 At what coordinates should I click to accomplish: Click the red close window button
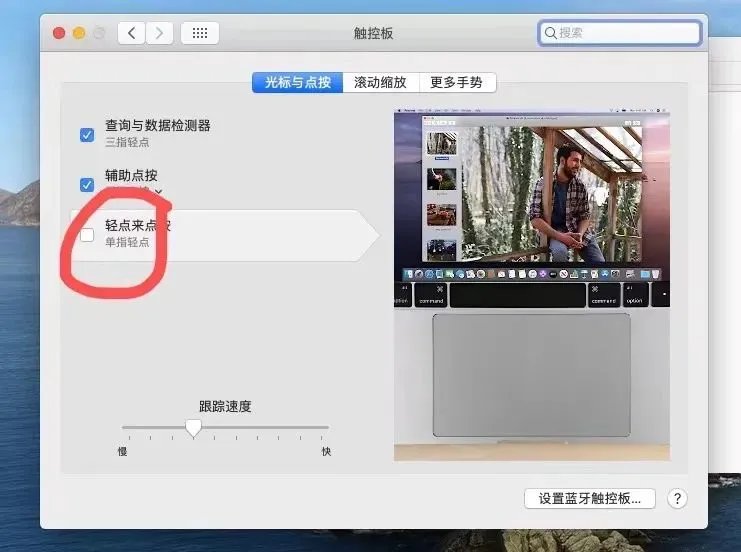click(x=59, y=33)
